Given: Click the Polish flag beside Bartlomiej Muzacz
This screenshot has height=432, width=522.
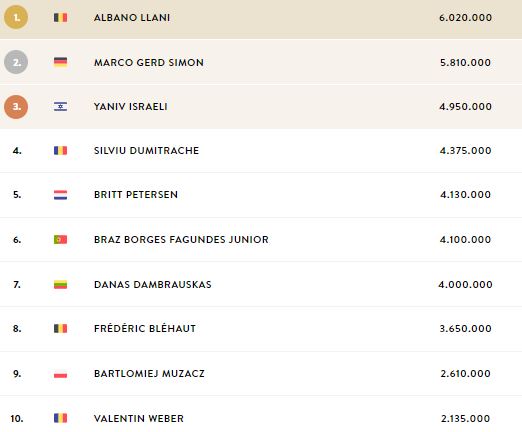Looking at the screenshot, I should click(x=60, y=373).
